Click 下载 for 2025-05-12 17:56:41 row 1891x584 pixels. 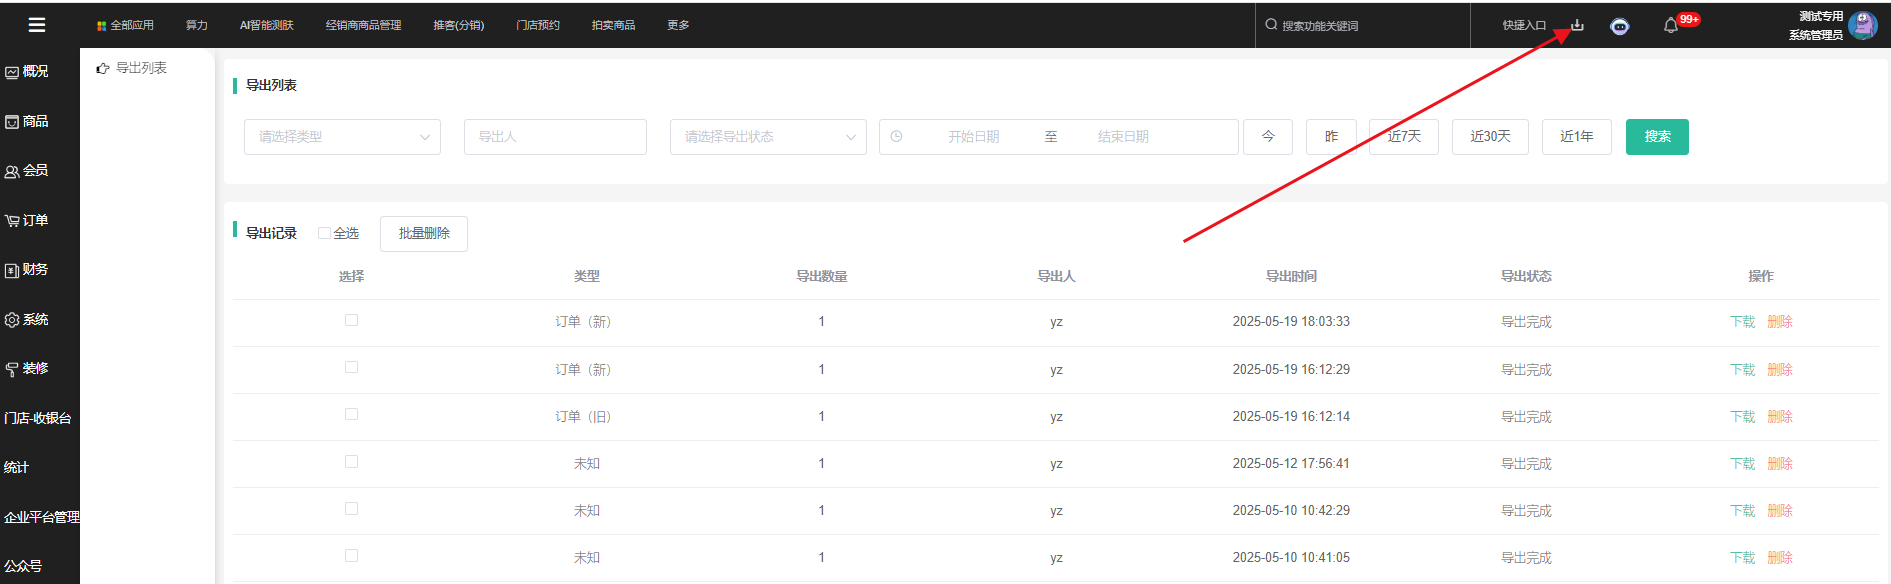pyautogui.click(x=1743, y=464)
